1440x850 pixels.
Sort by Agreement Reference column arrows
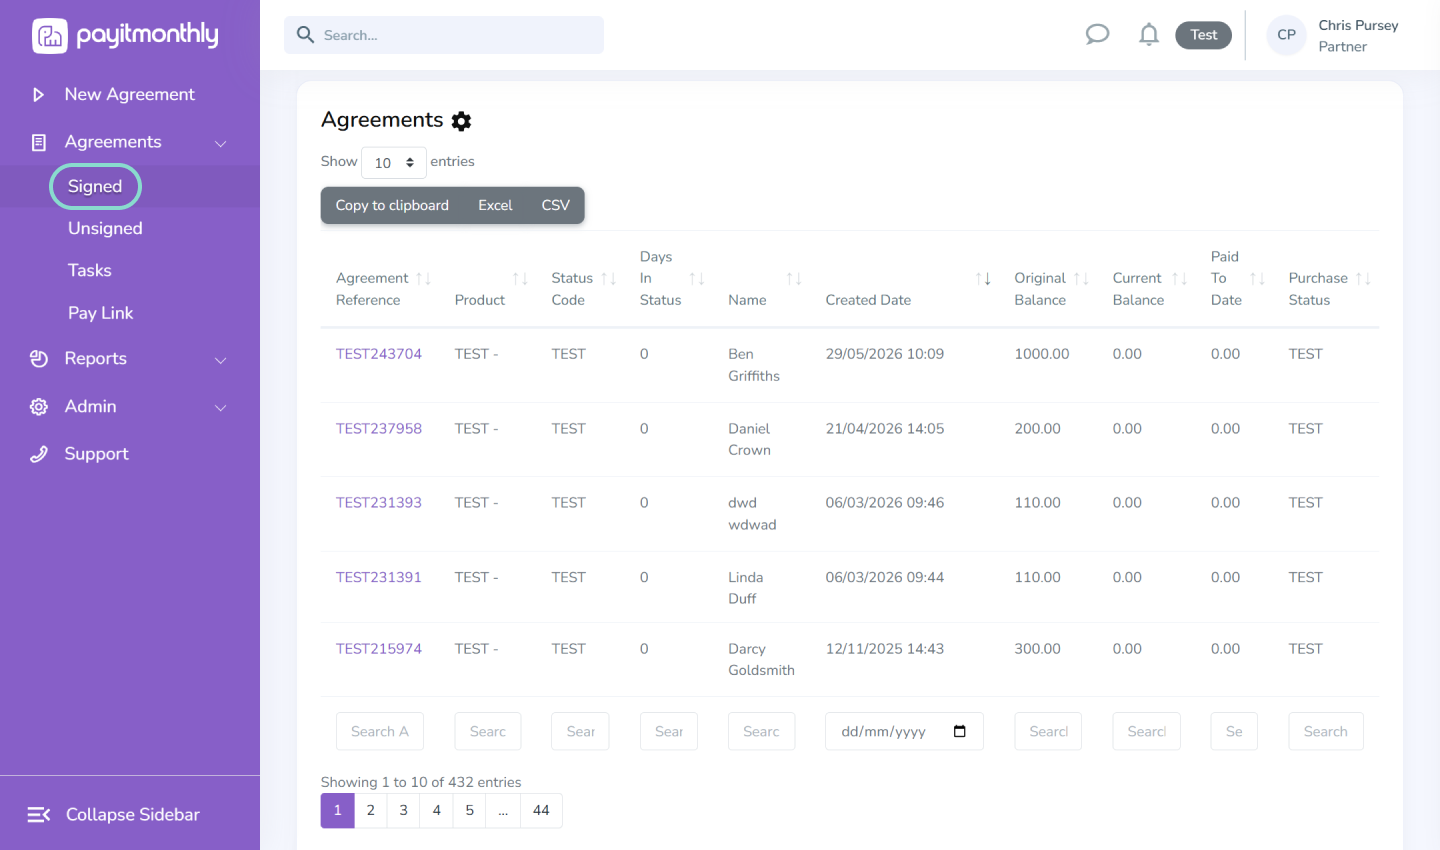pos(423,279)
